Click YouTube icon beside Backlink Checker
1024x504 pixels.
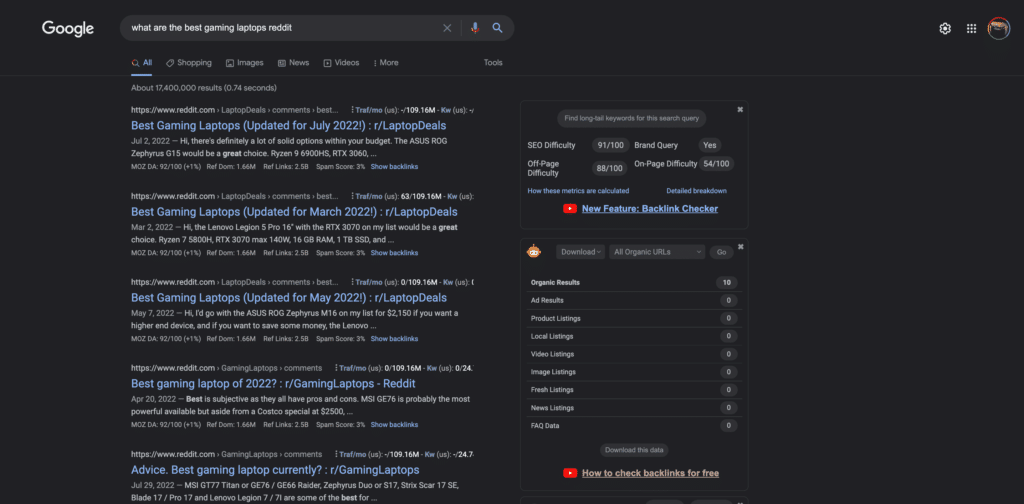click(569, 209)
